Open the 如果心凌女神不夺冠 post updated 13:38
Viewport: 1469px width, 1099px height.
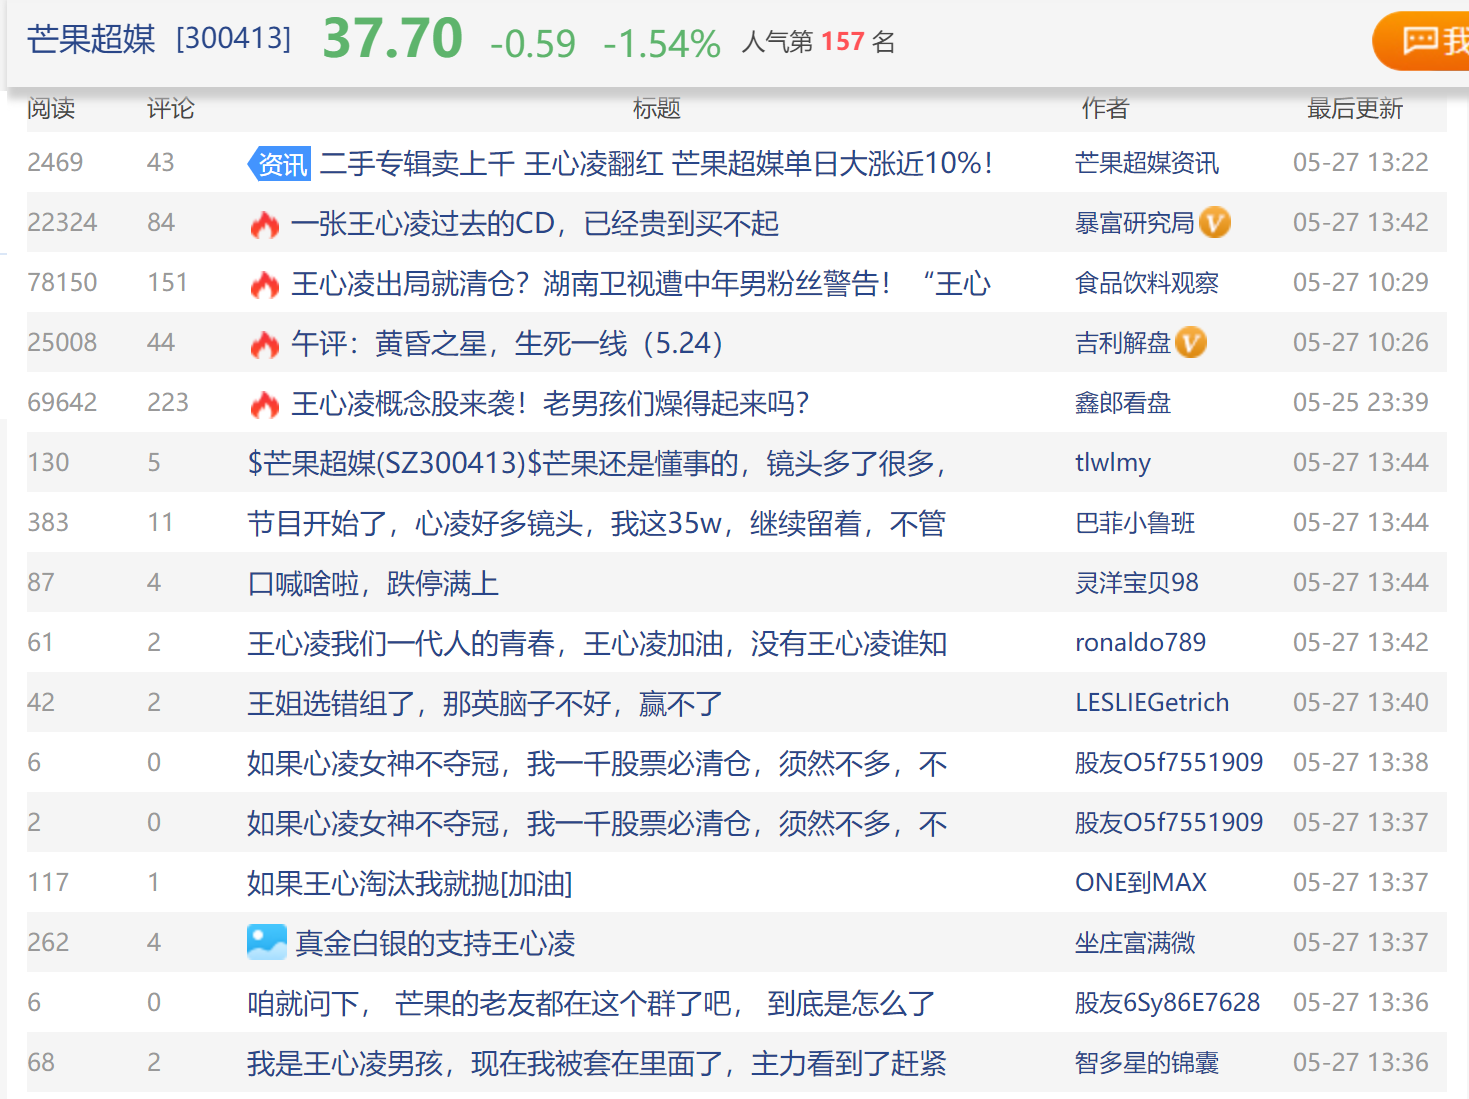tap(597, 763)
